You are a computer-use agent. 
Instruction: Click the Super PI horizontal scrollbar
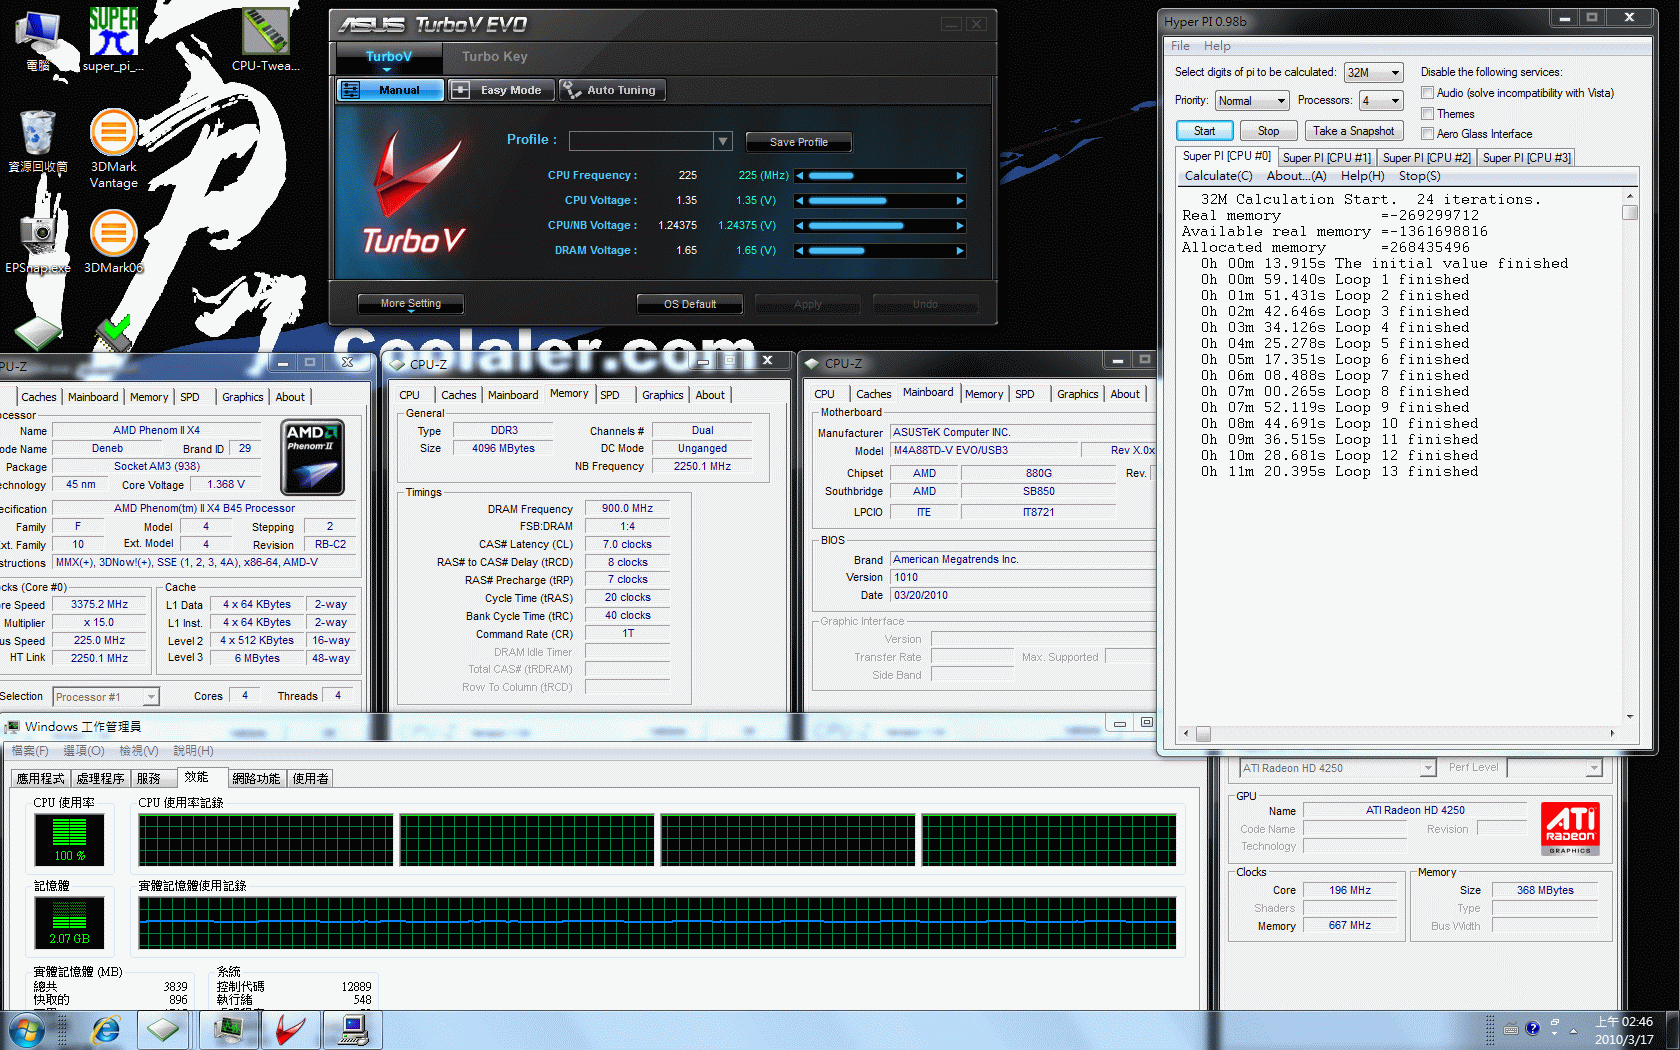coord(1399,733)
